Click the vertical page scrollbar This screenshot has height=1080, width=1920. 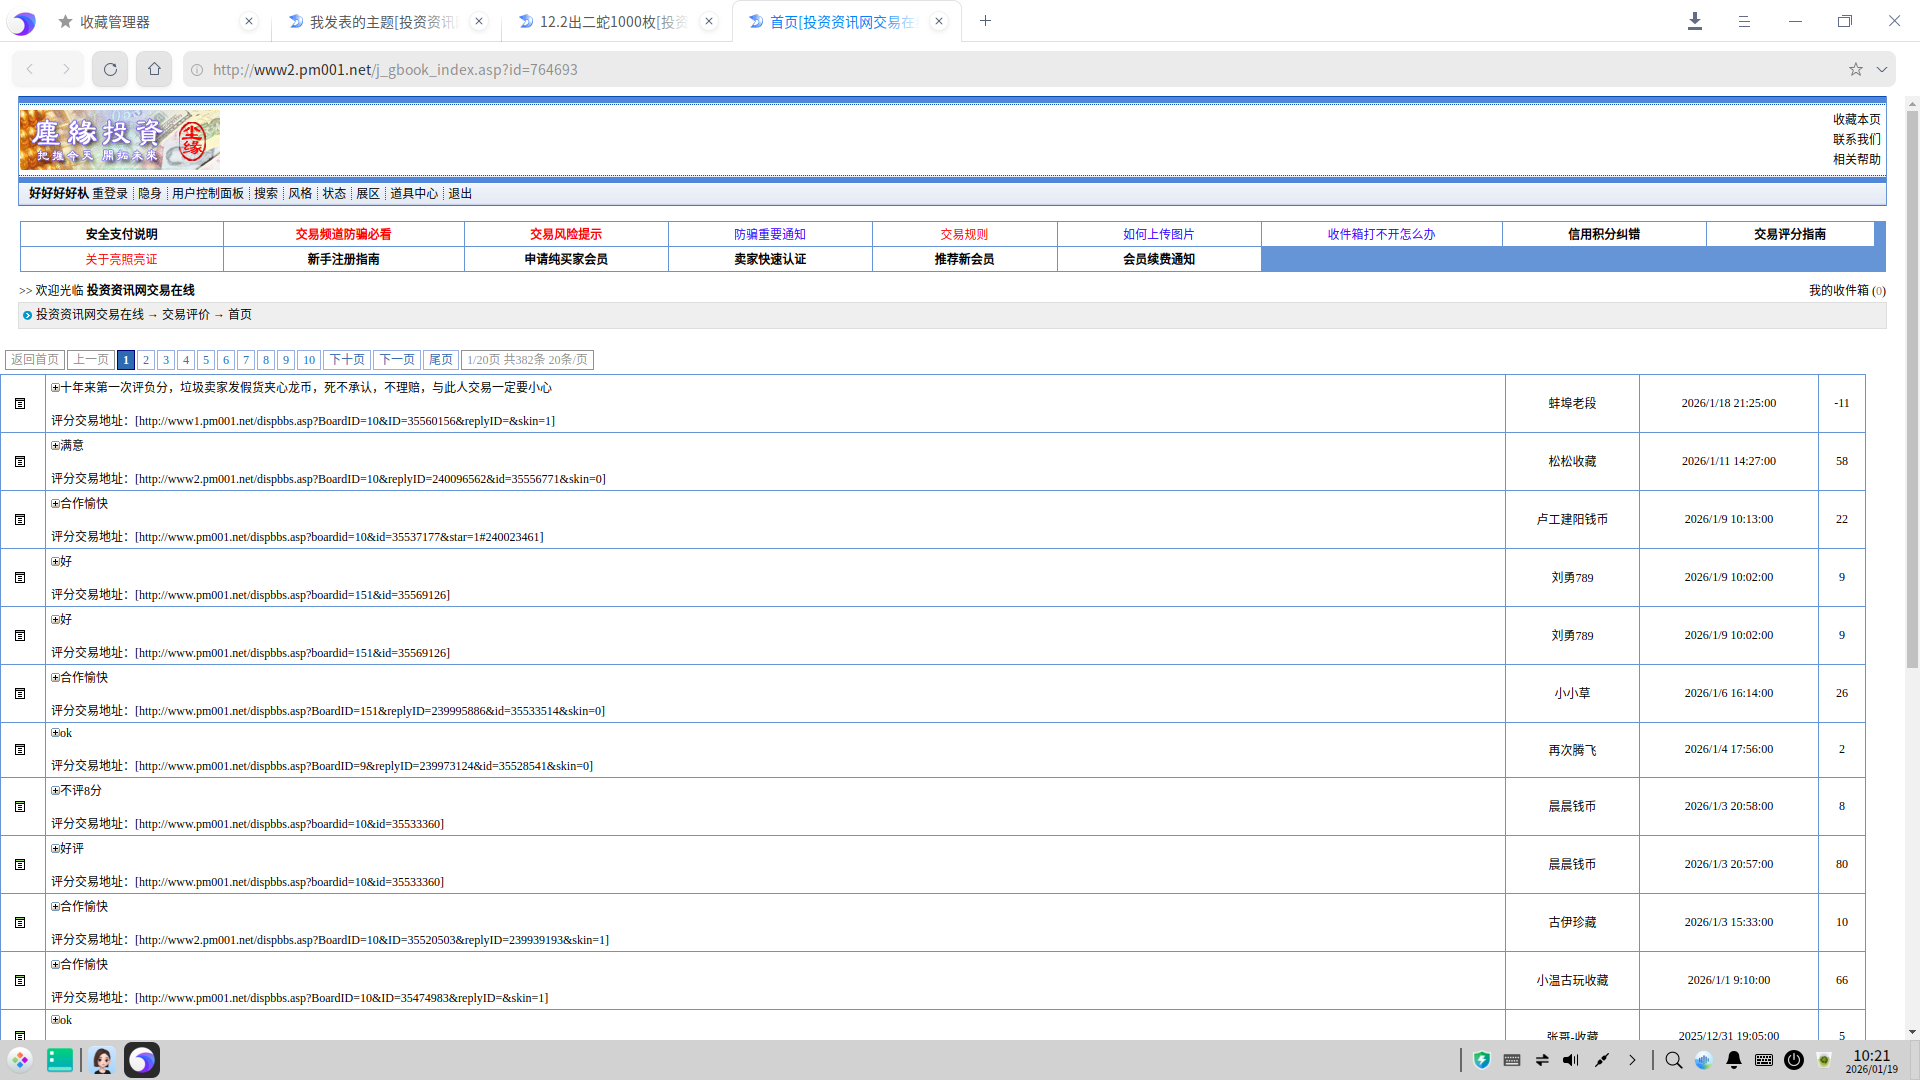[1911, 400]
